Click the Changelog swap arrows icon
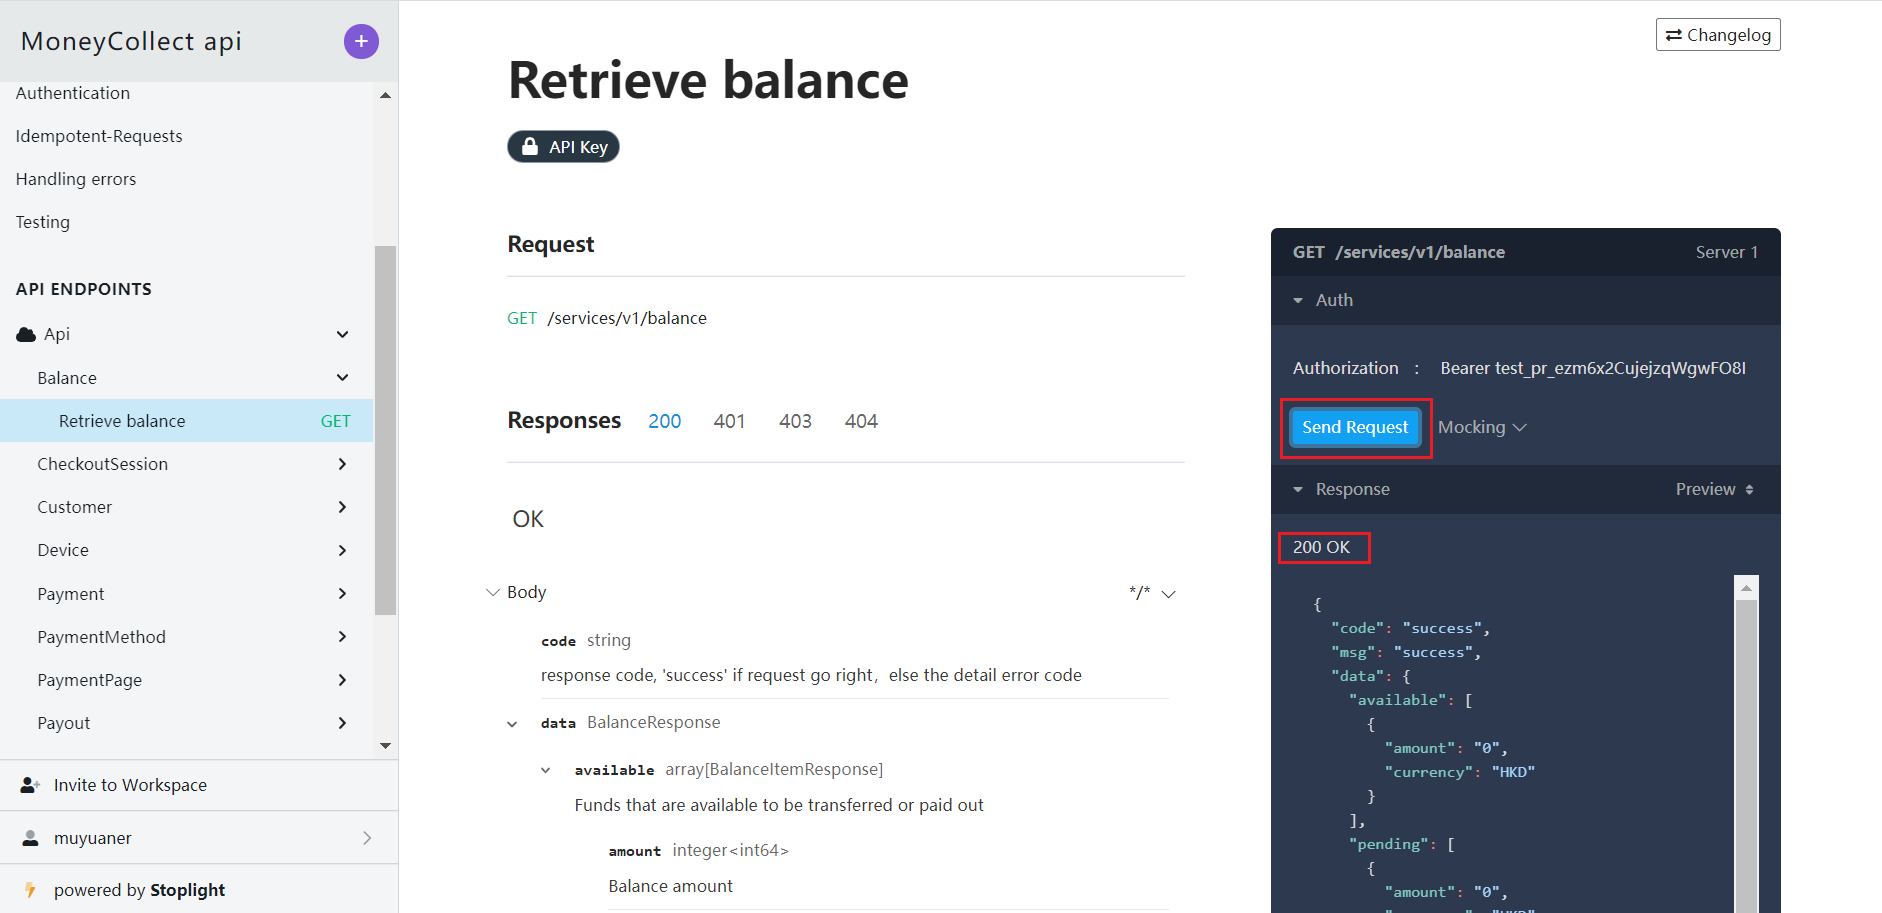This screenshot has height=913, width=1882. pyautogui.click(x=1673, y=35)
